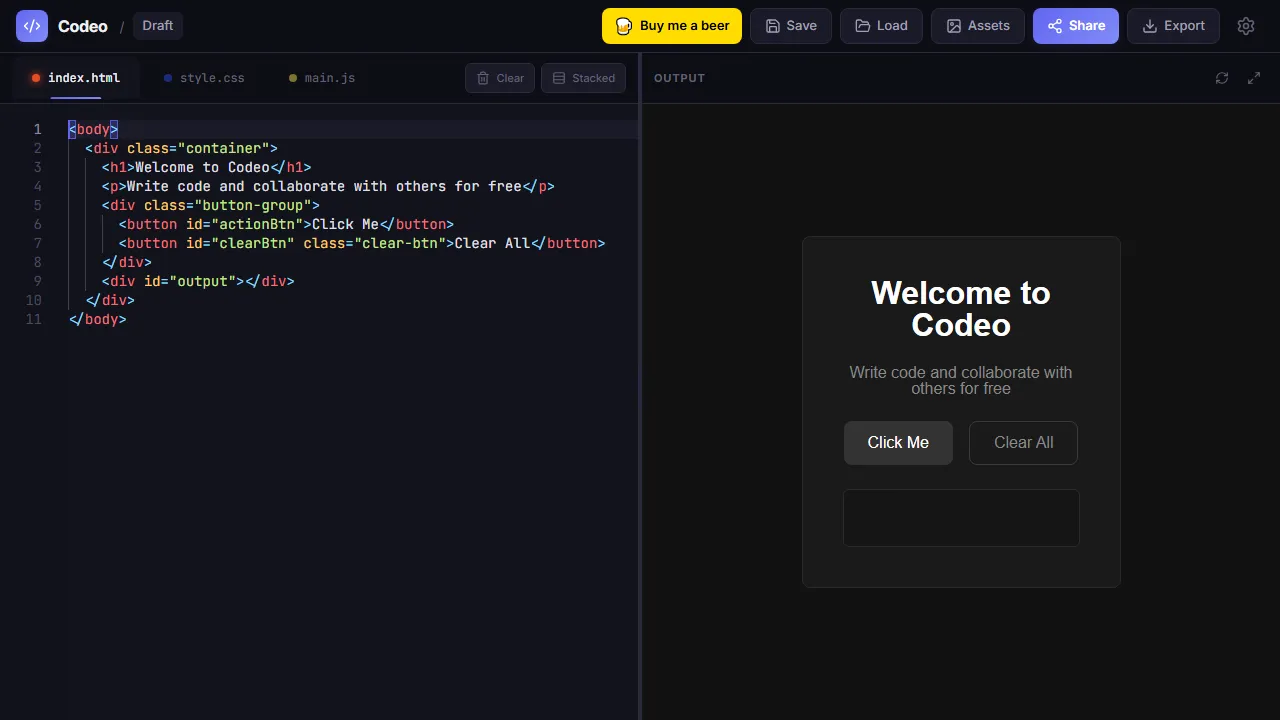Refresh the output preview with the circular arrows icon
The width and height of the screenshot is (1280, 720).
(1222, 77)
